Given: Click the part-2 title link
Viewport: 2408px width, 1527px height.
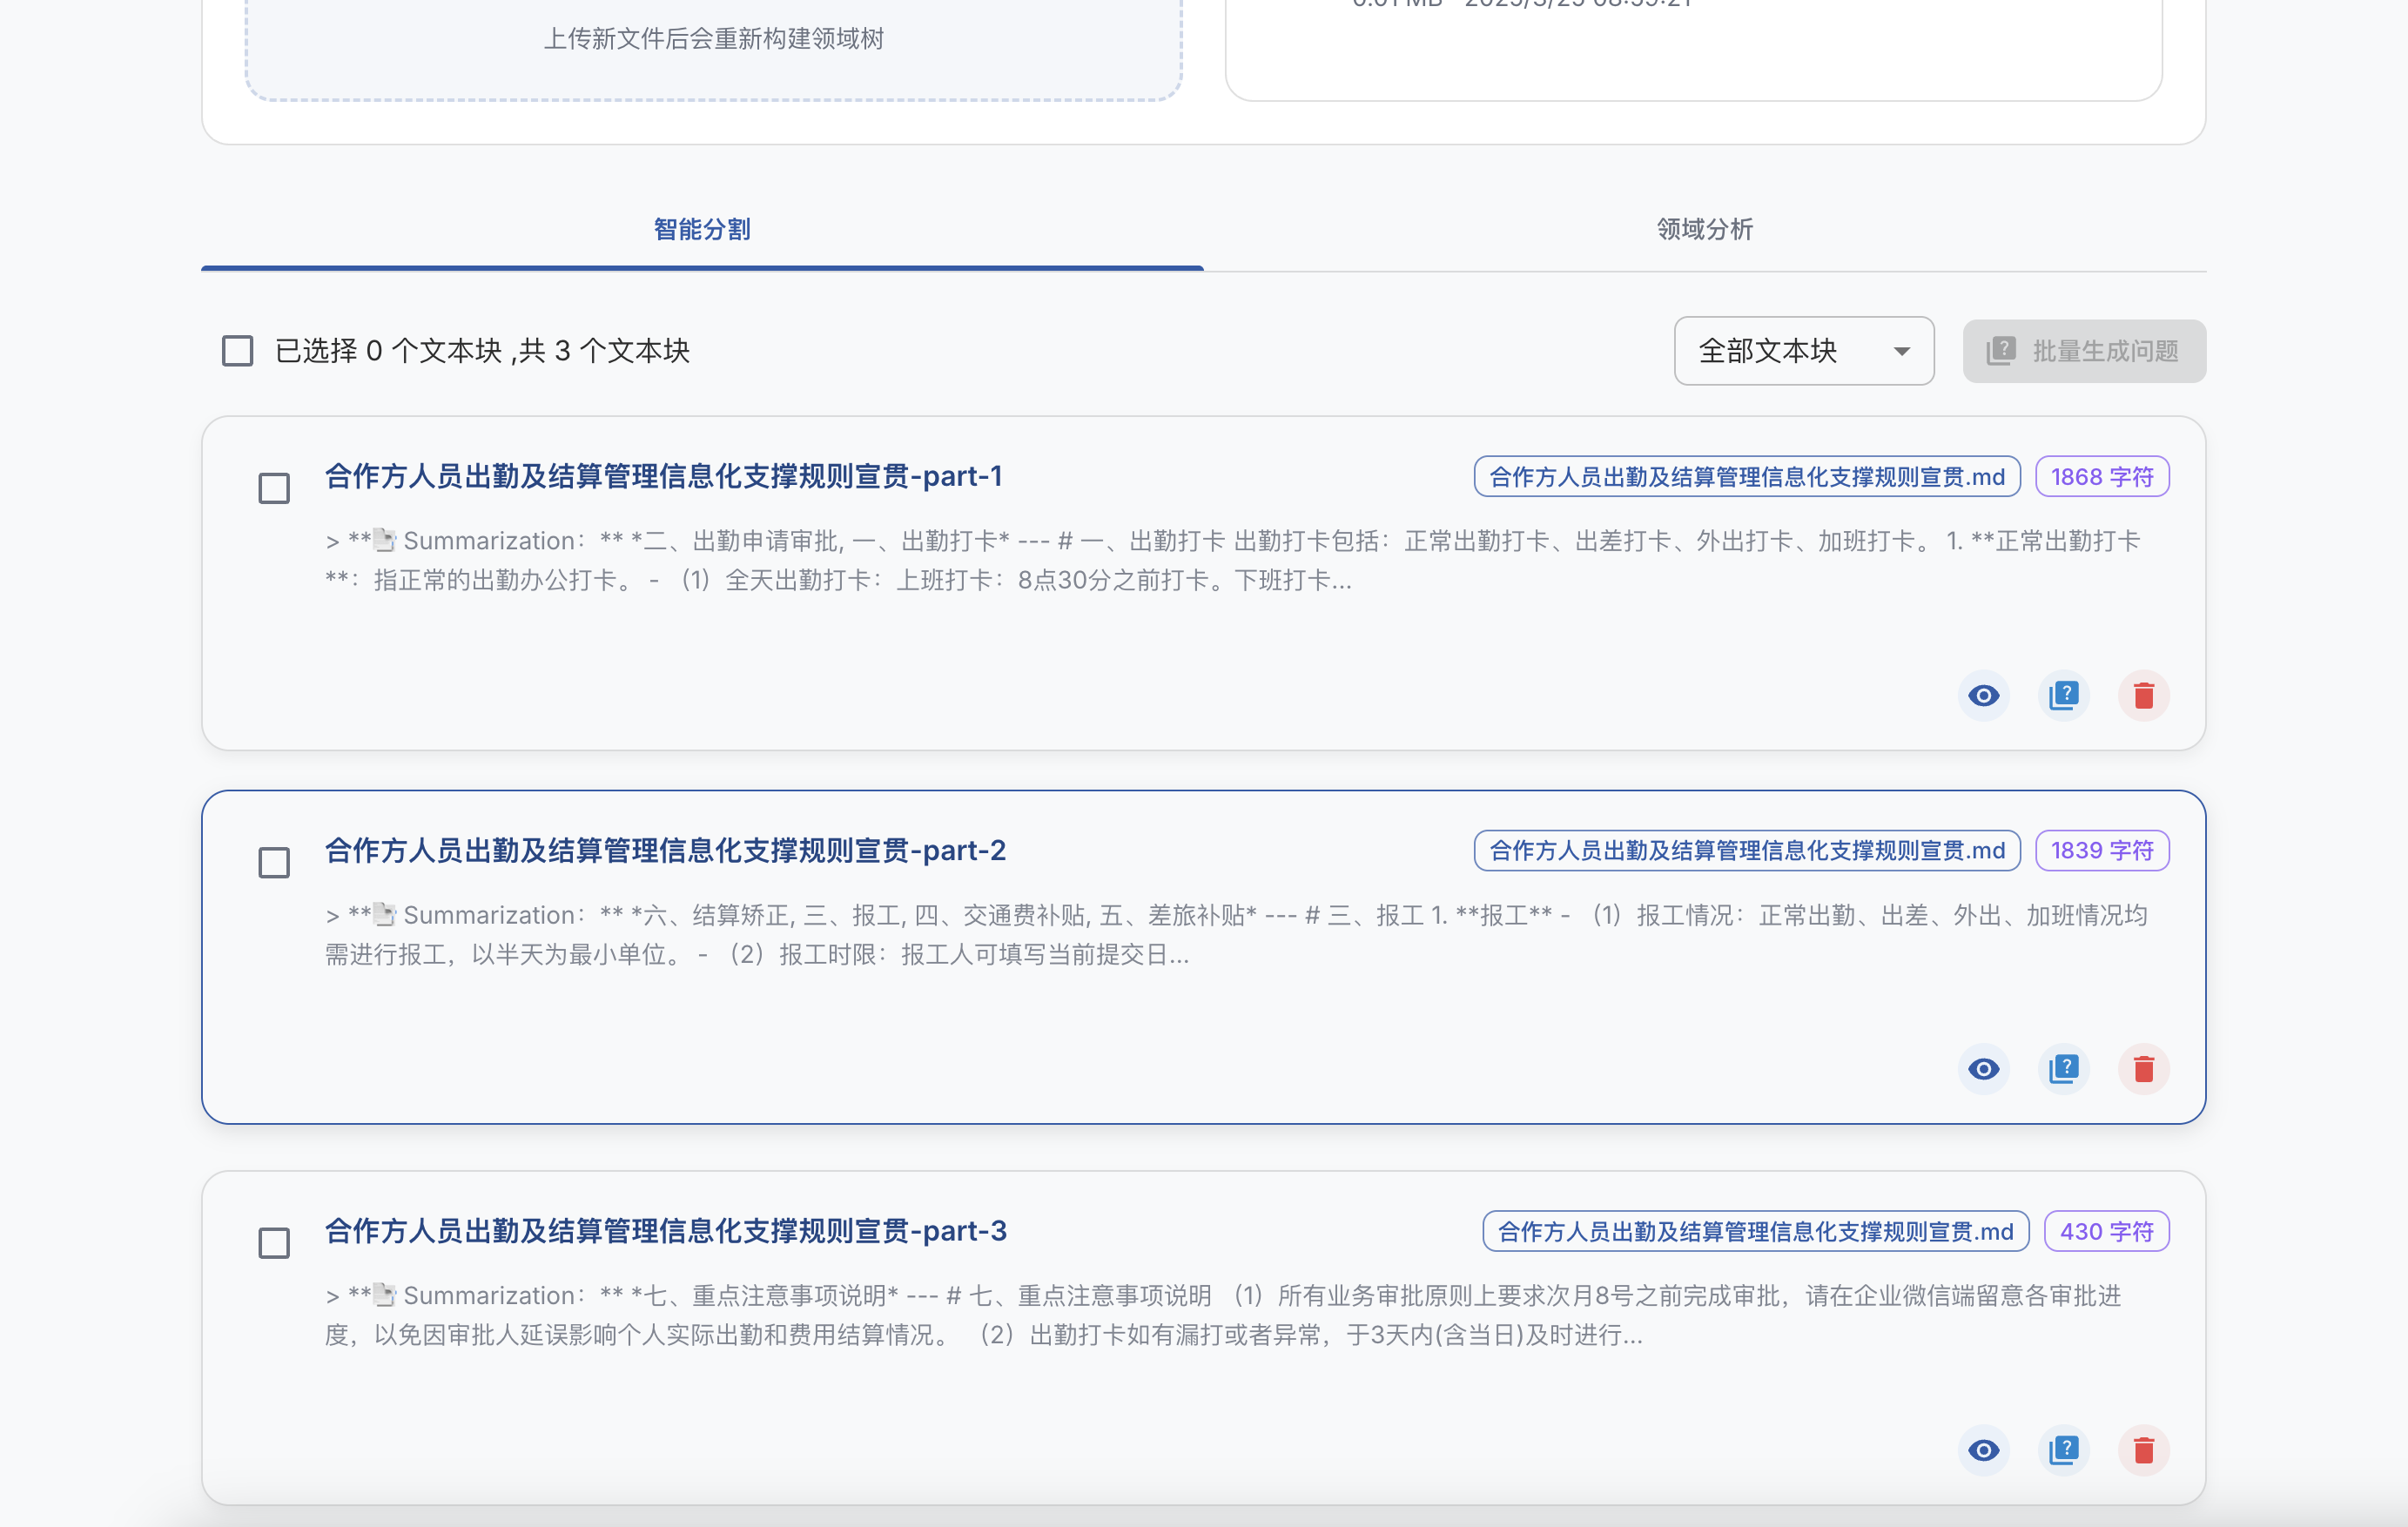Looking at the screenshot, I should 665,850.
